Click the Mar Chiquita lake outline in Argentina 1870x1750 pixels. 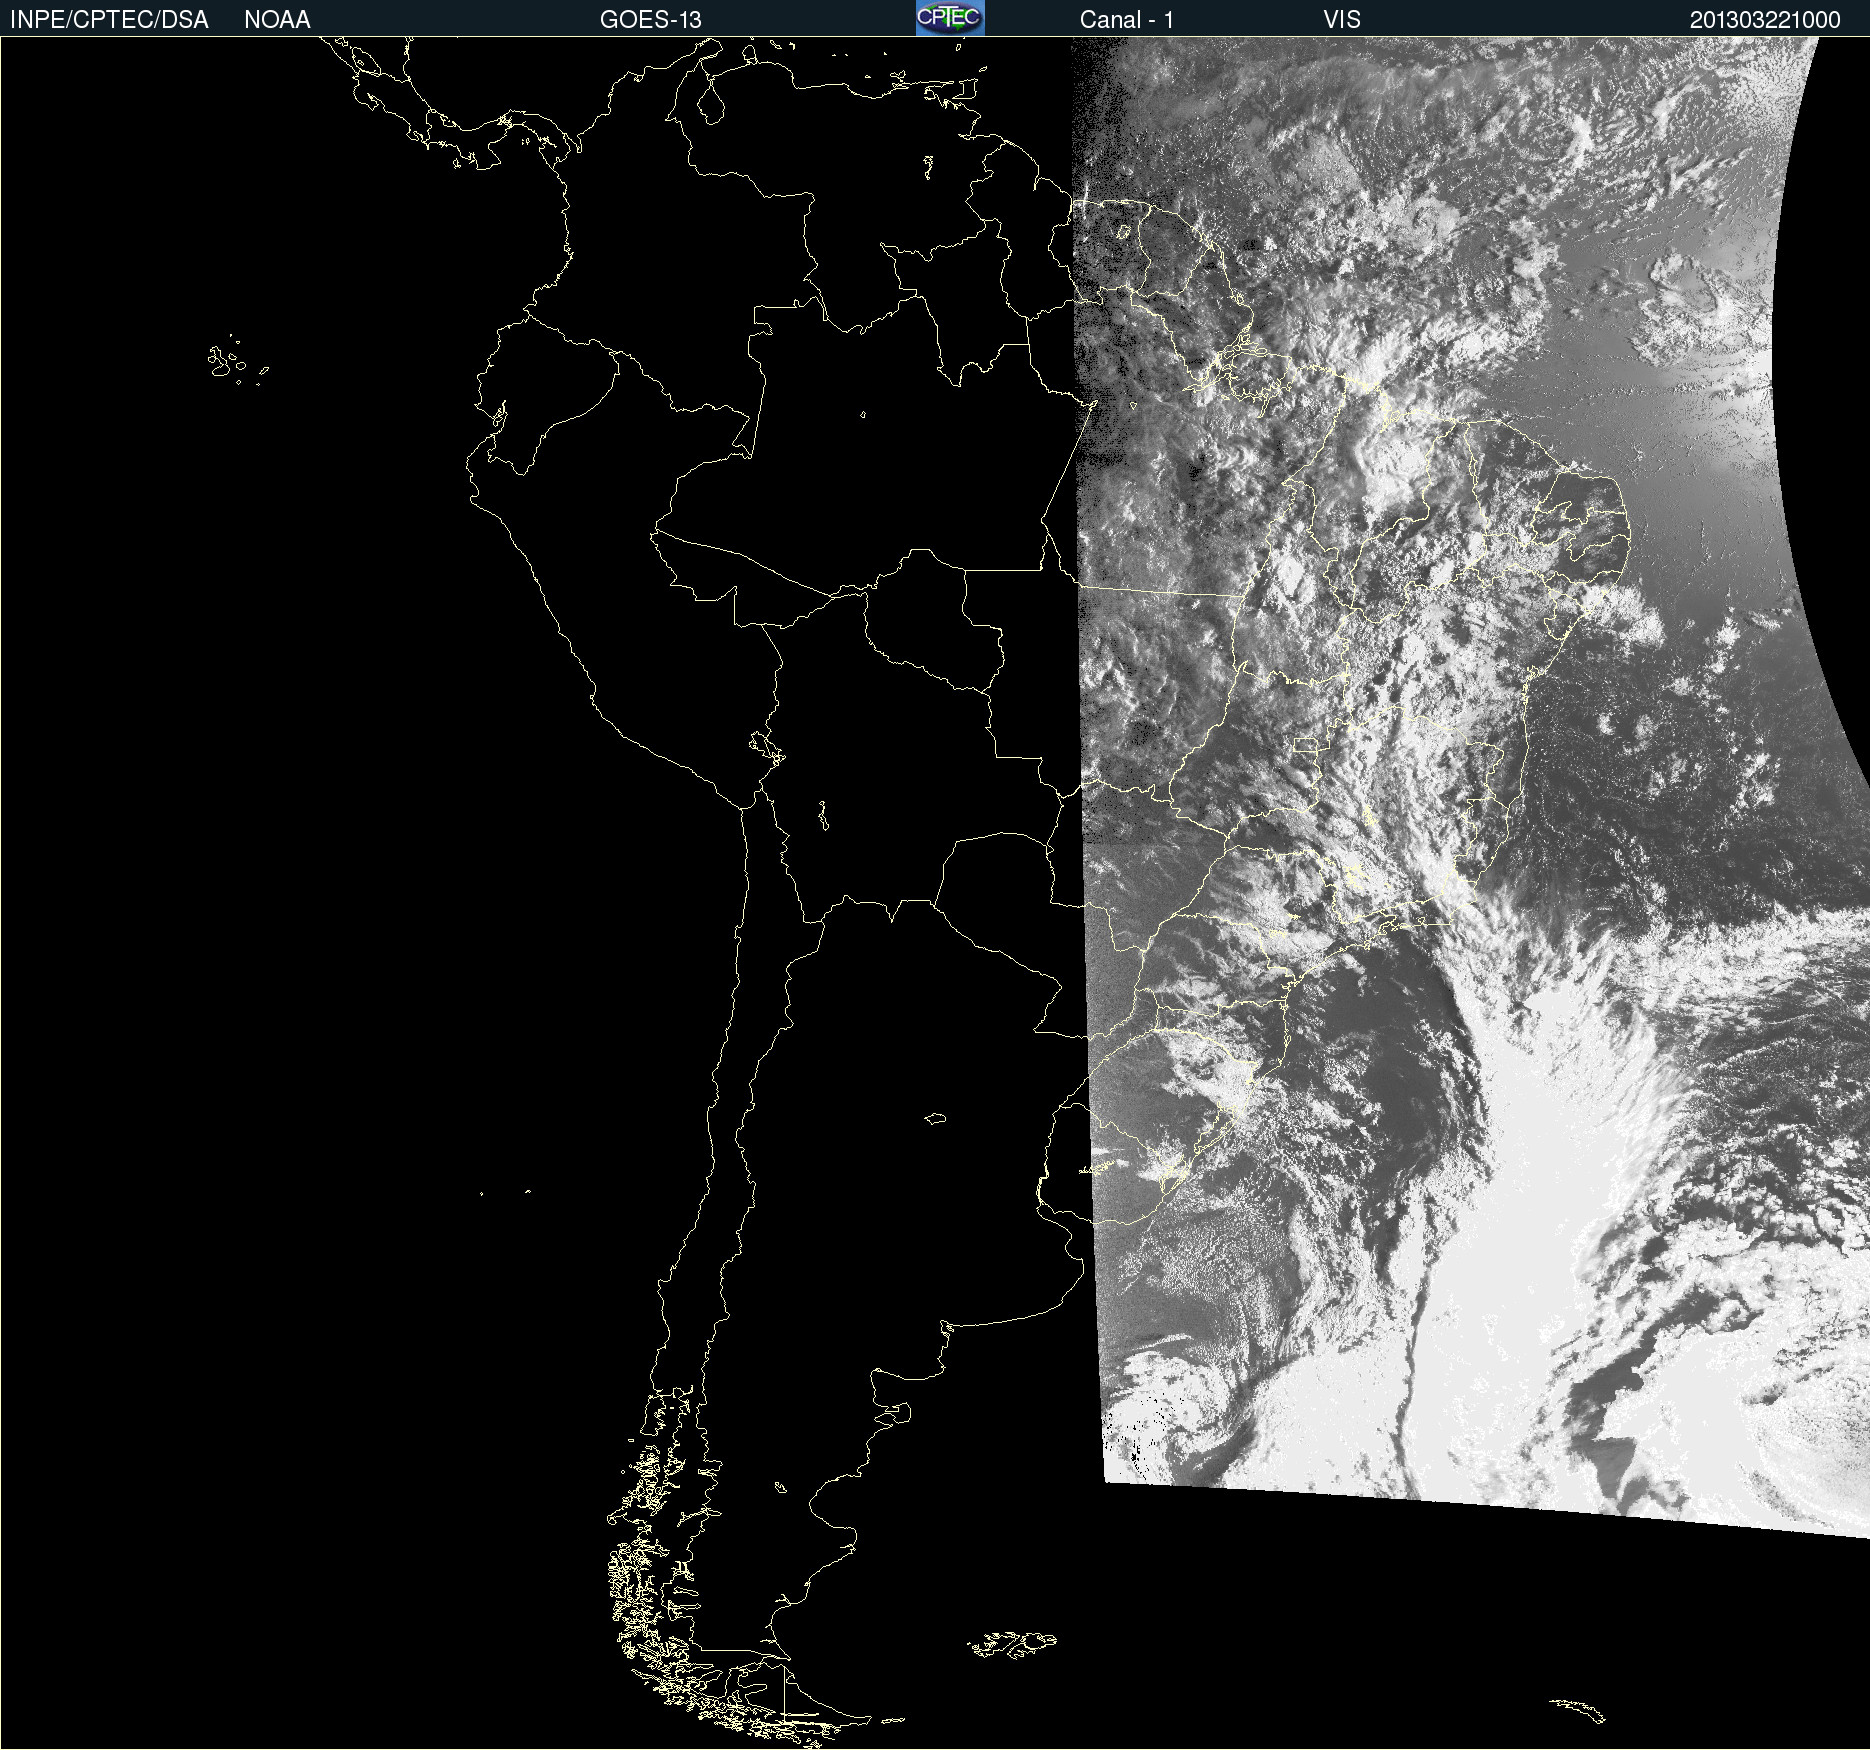935,1118
